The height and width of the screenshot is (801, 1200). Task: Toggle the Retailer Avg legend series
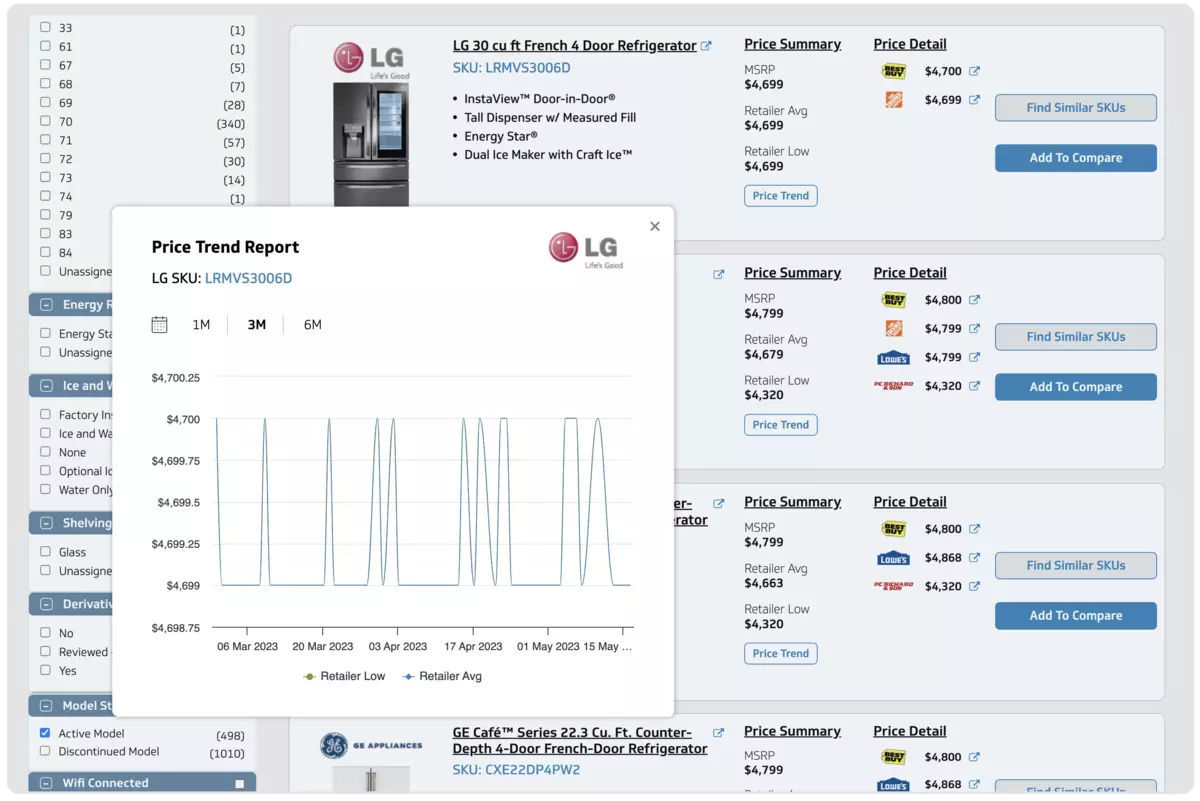pyautogui.click(x=442, y=677)
